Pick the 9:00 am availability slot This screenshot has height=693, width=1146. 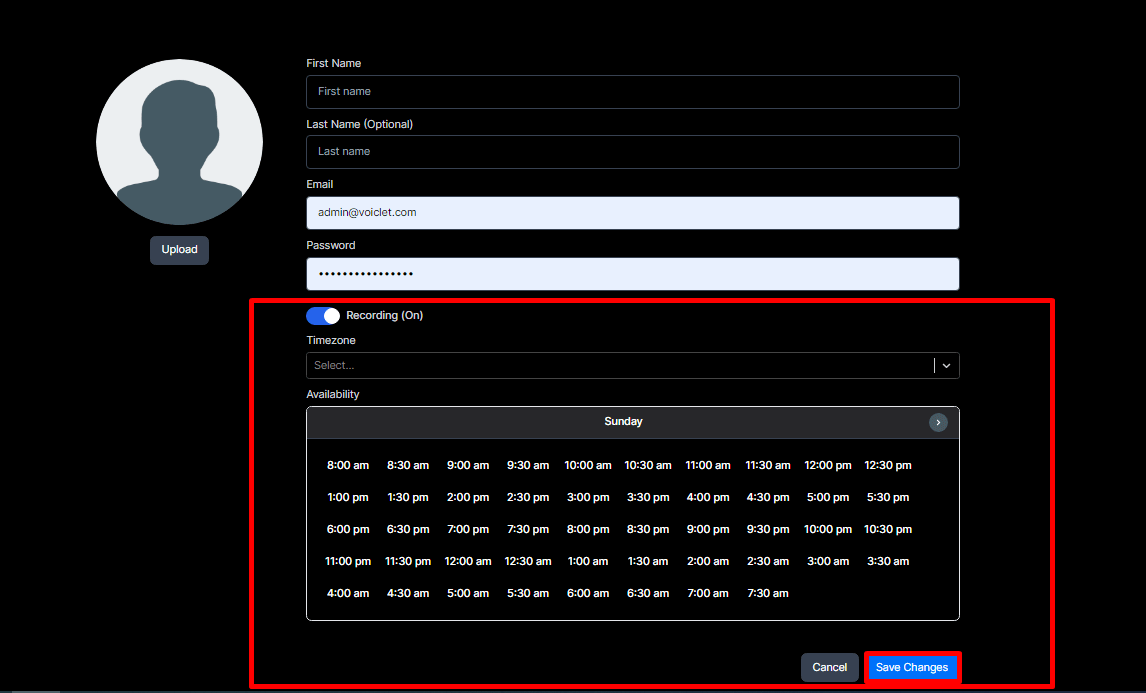pos(468,466)
